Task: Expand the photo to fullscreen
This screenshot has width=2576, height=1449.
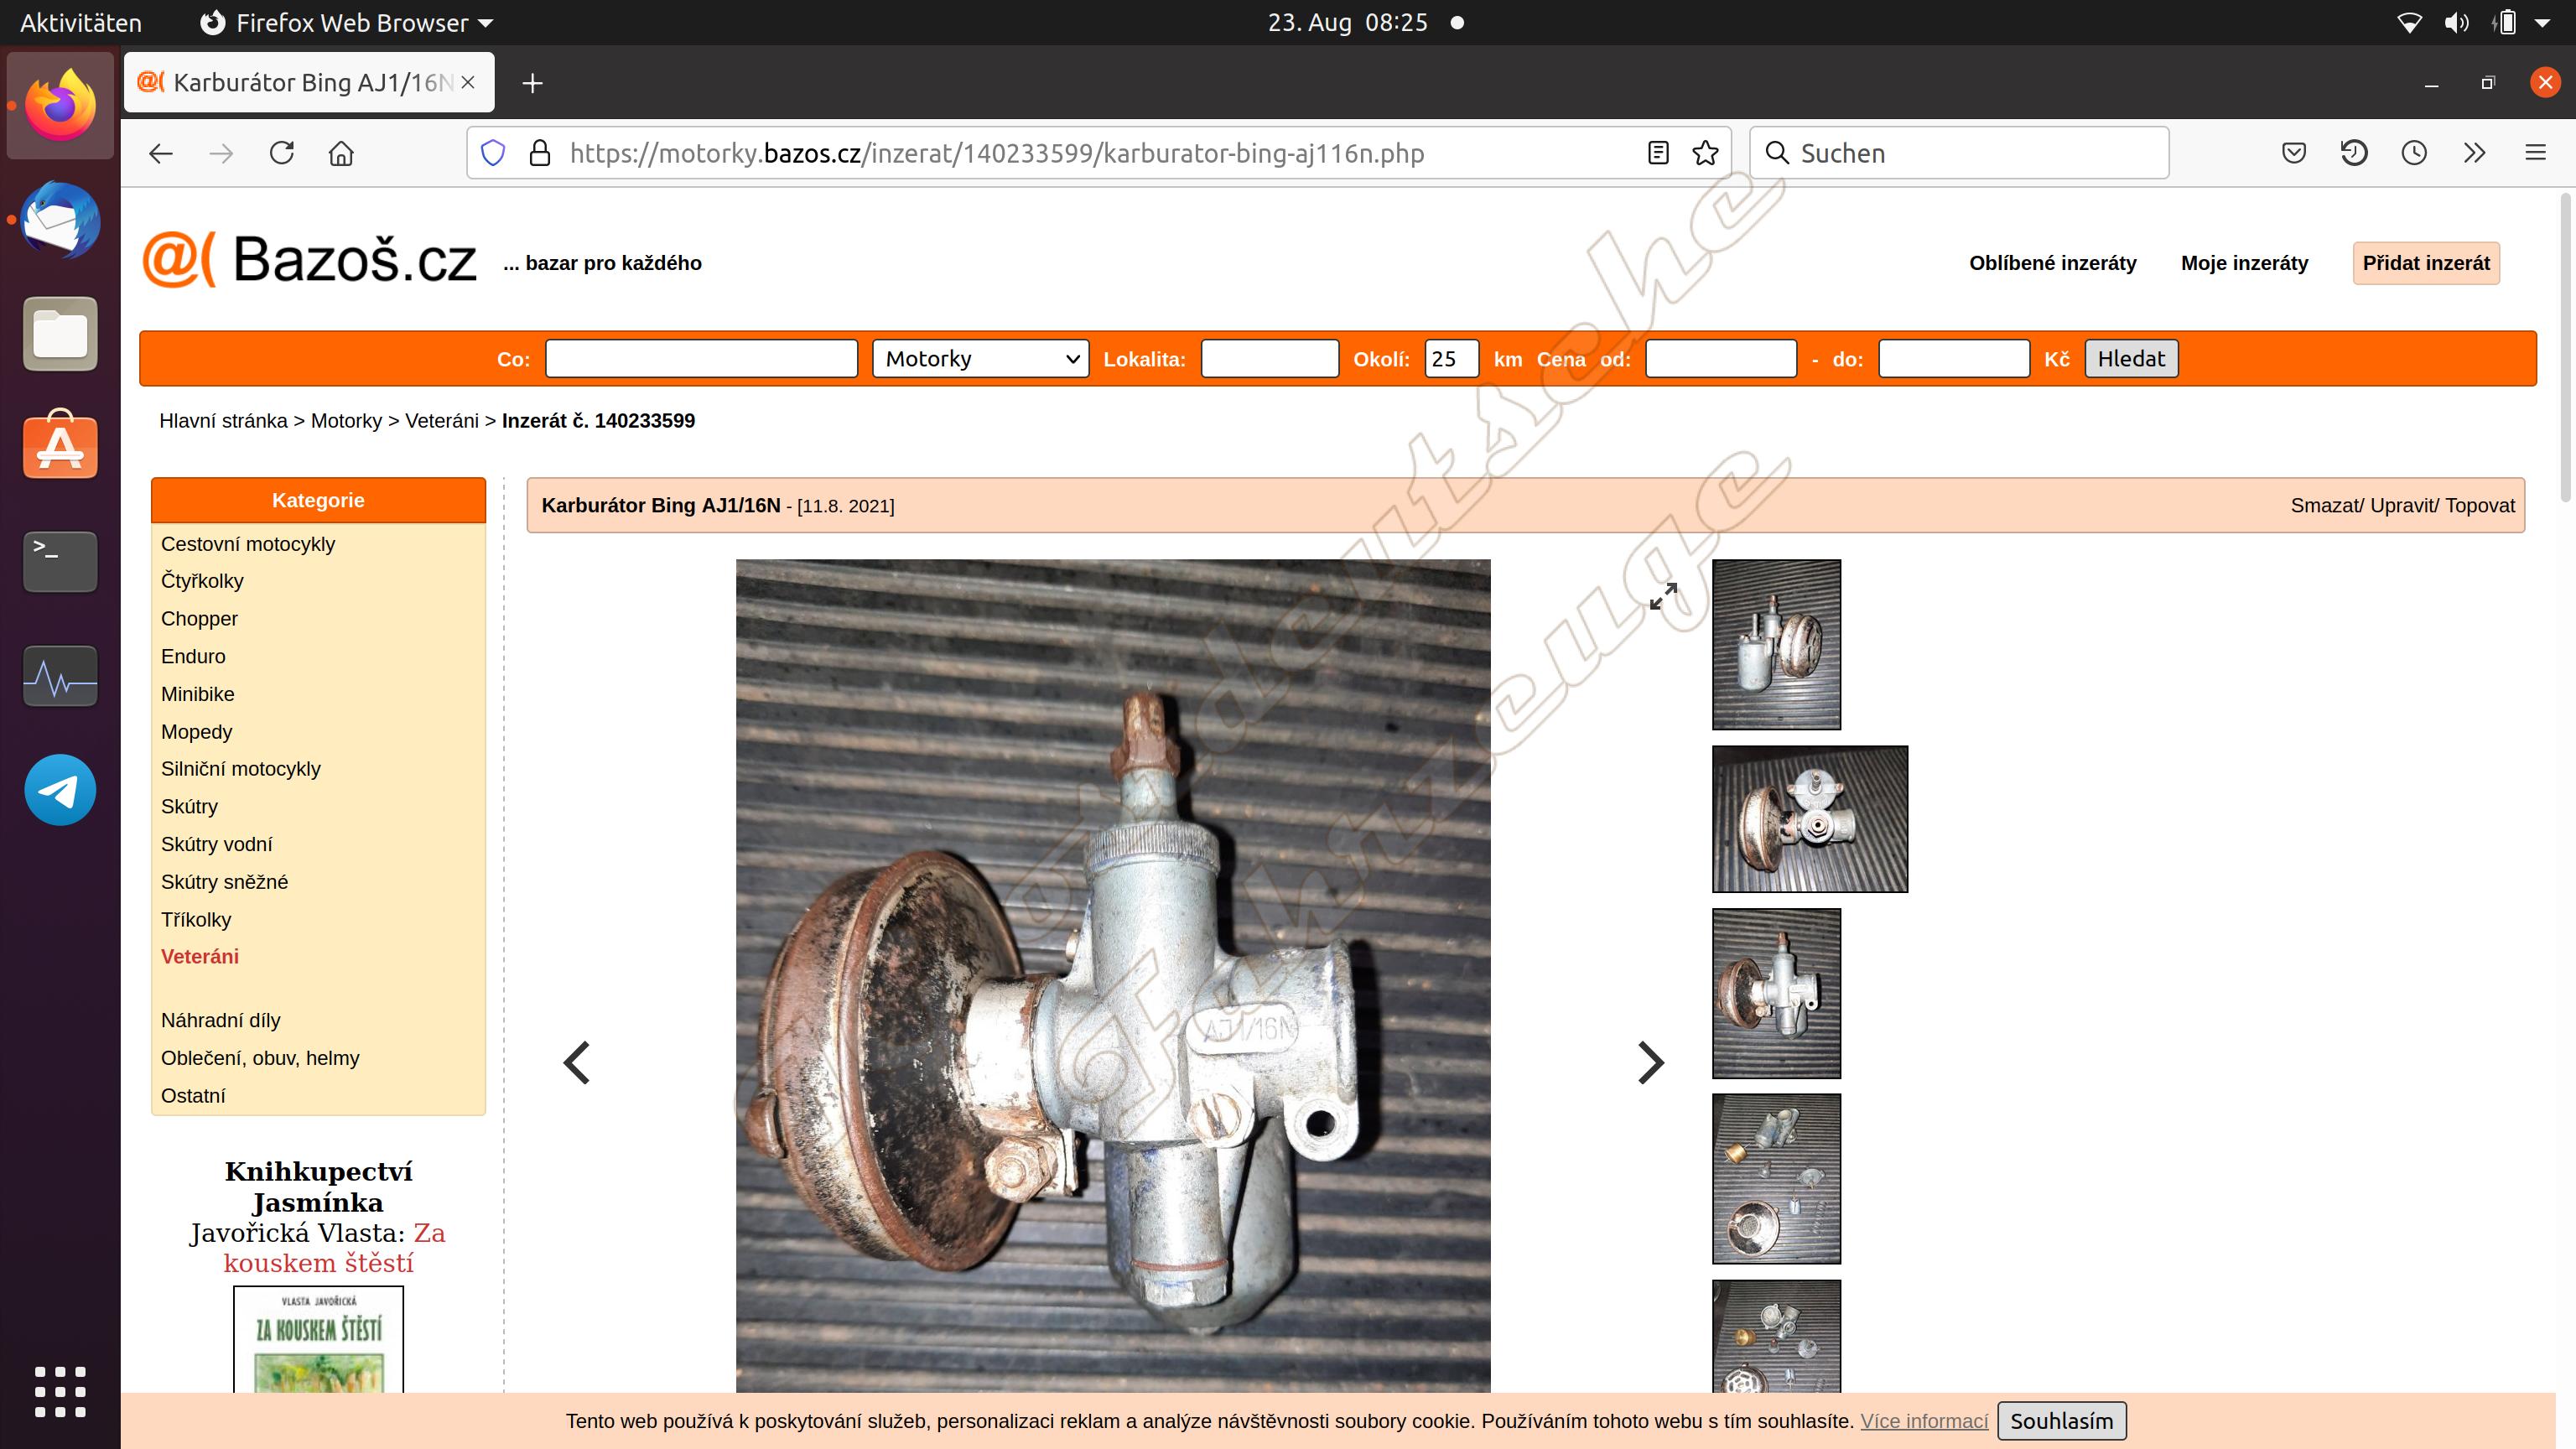Action: [1663, 597]
